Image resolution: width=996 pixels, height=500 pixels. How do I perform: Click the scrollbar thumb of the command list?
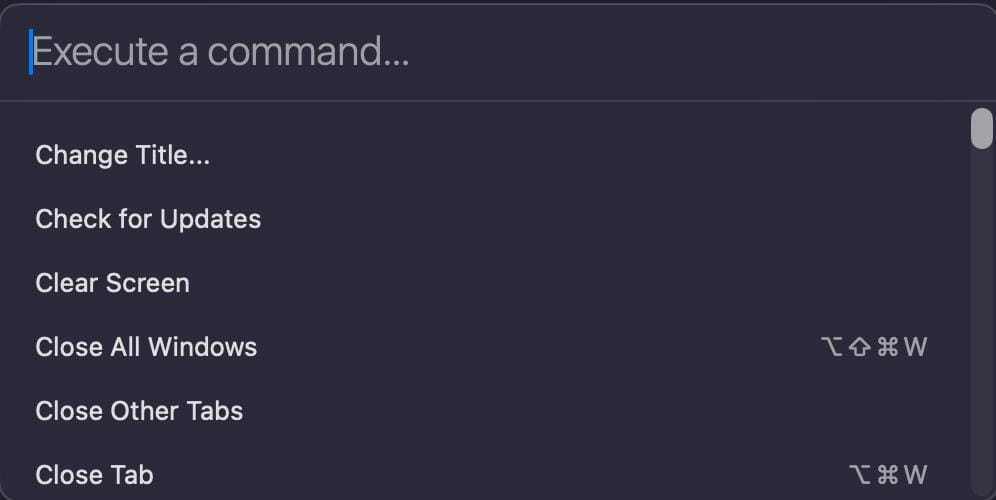[981, 129]
